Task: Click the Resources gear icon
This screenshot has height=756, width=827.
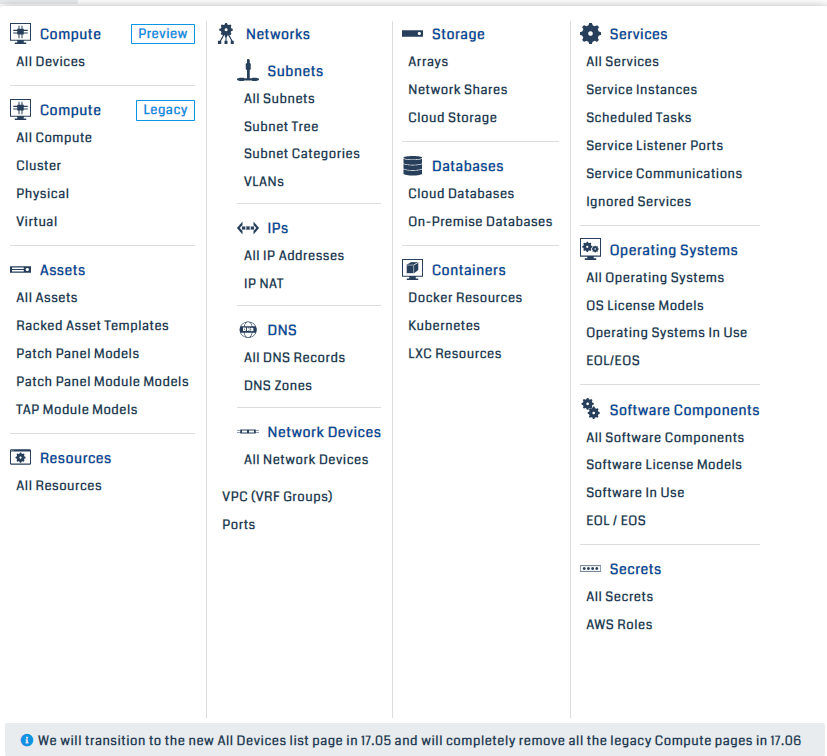Action: [x=21, y=457]
